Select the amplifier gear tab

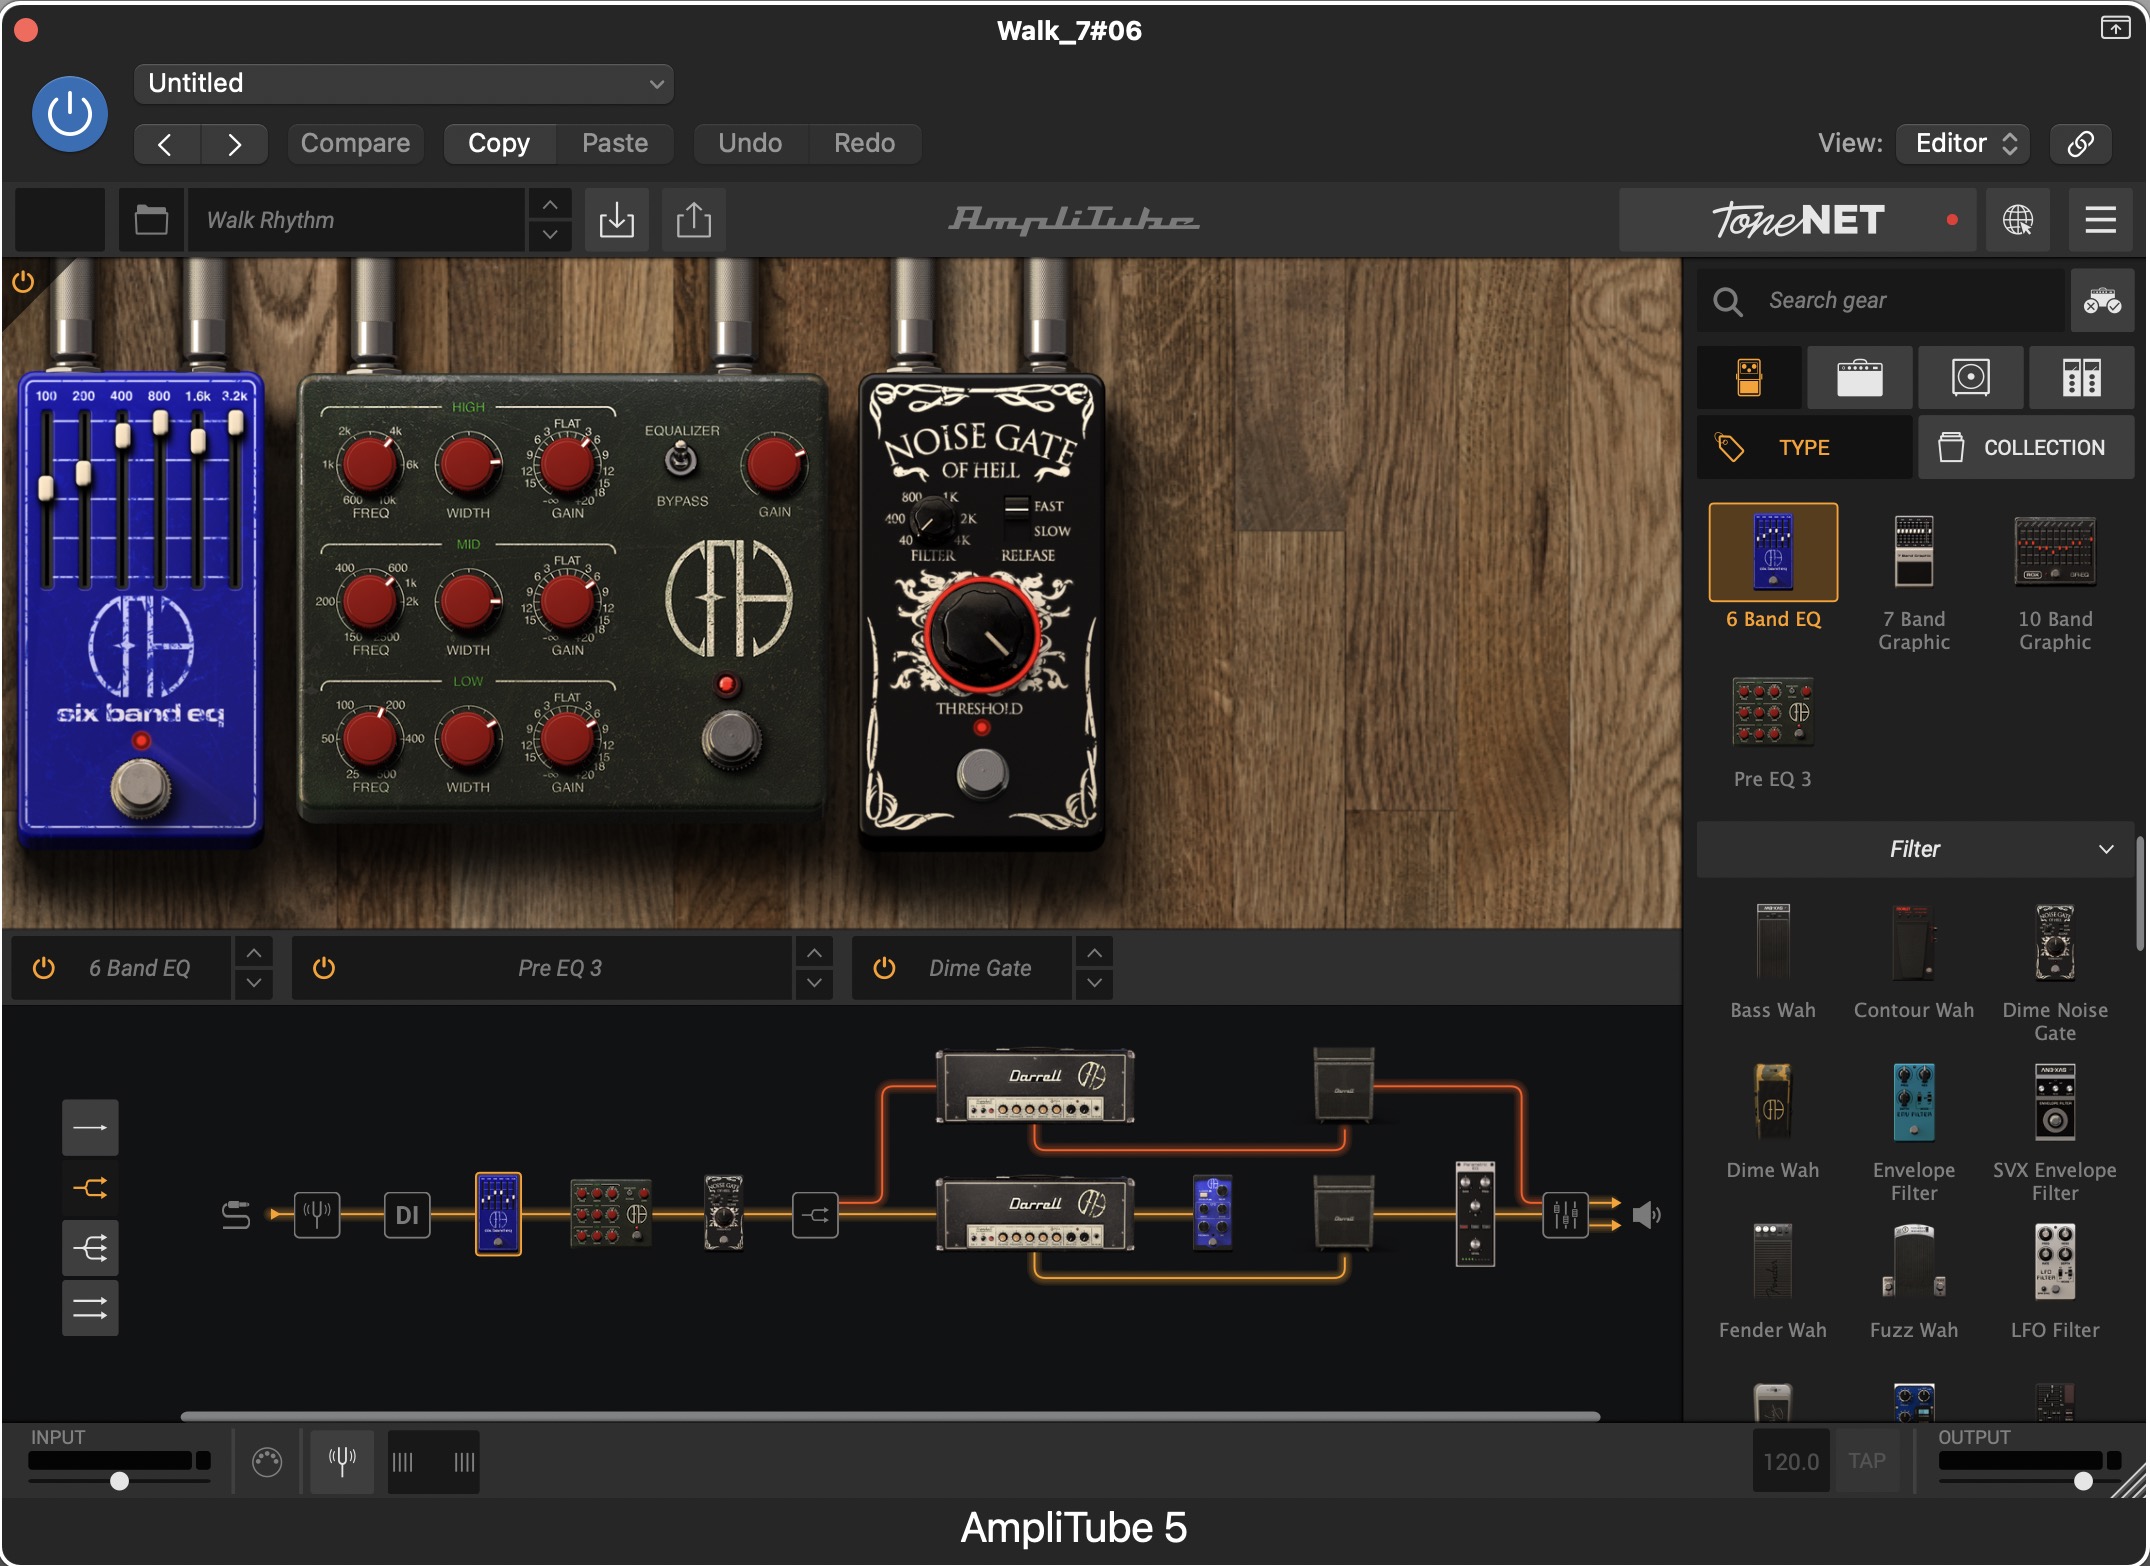(x=1860, y=378)
